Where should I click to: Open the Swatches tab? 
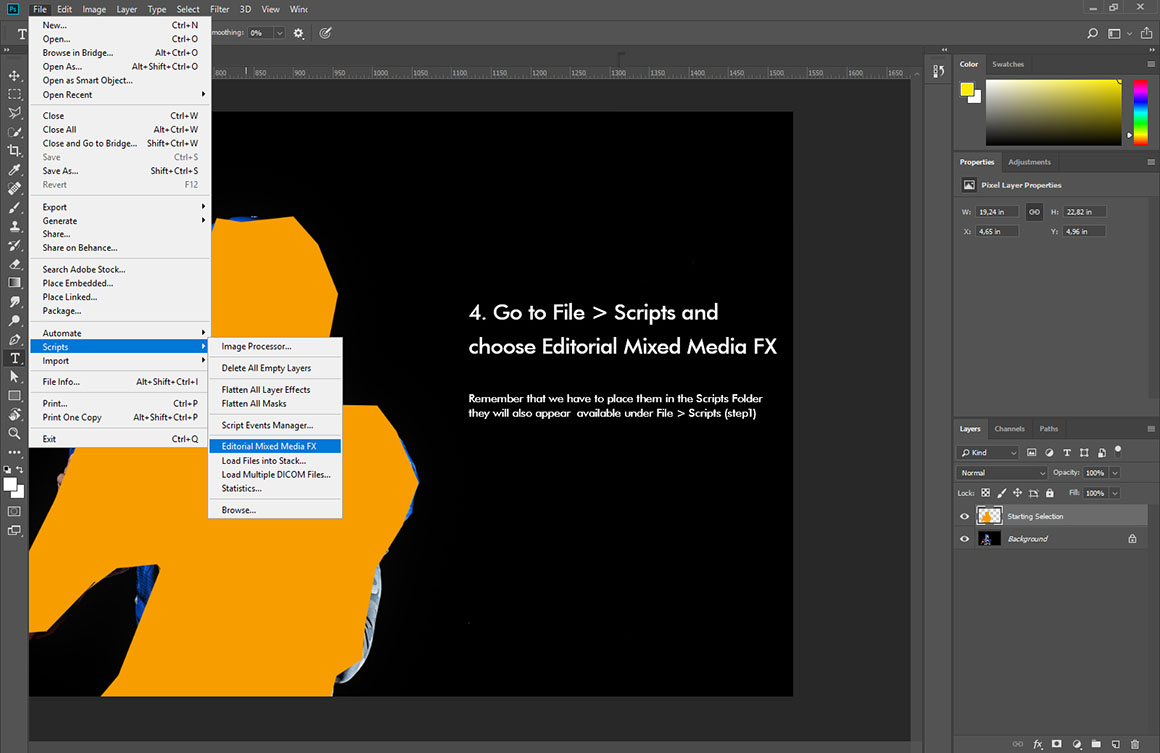point(1008,64)
